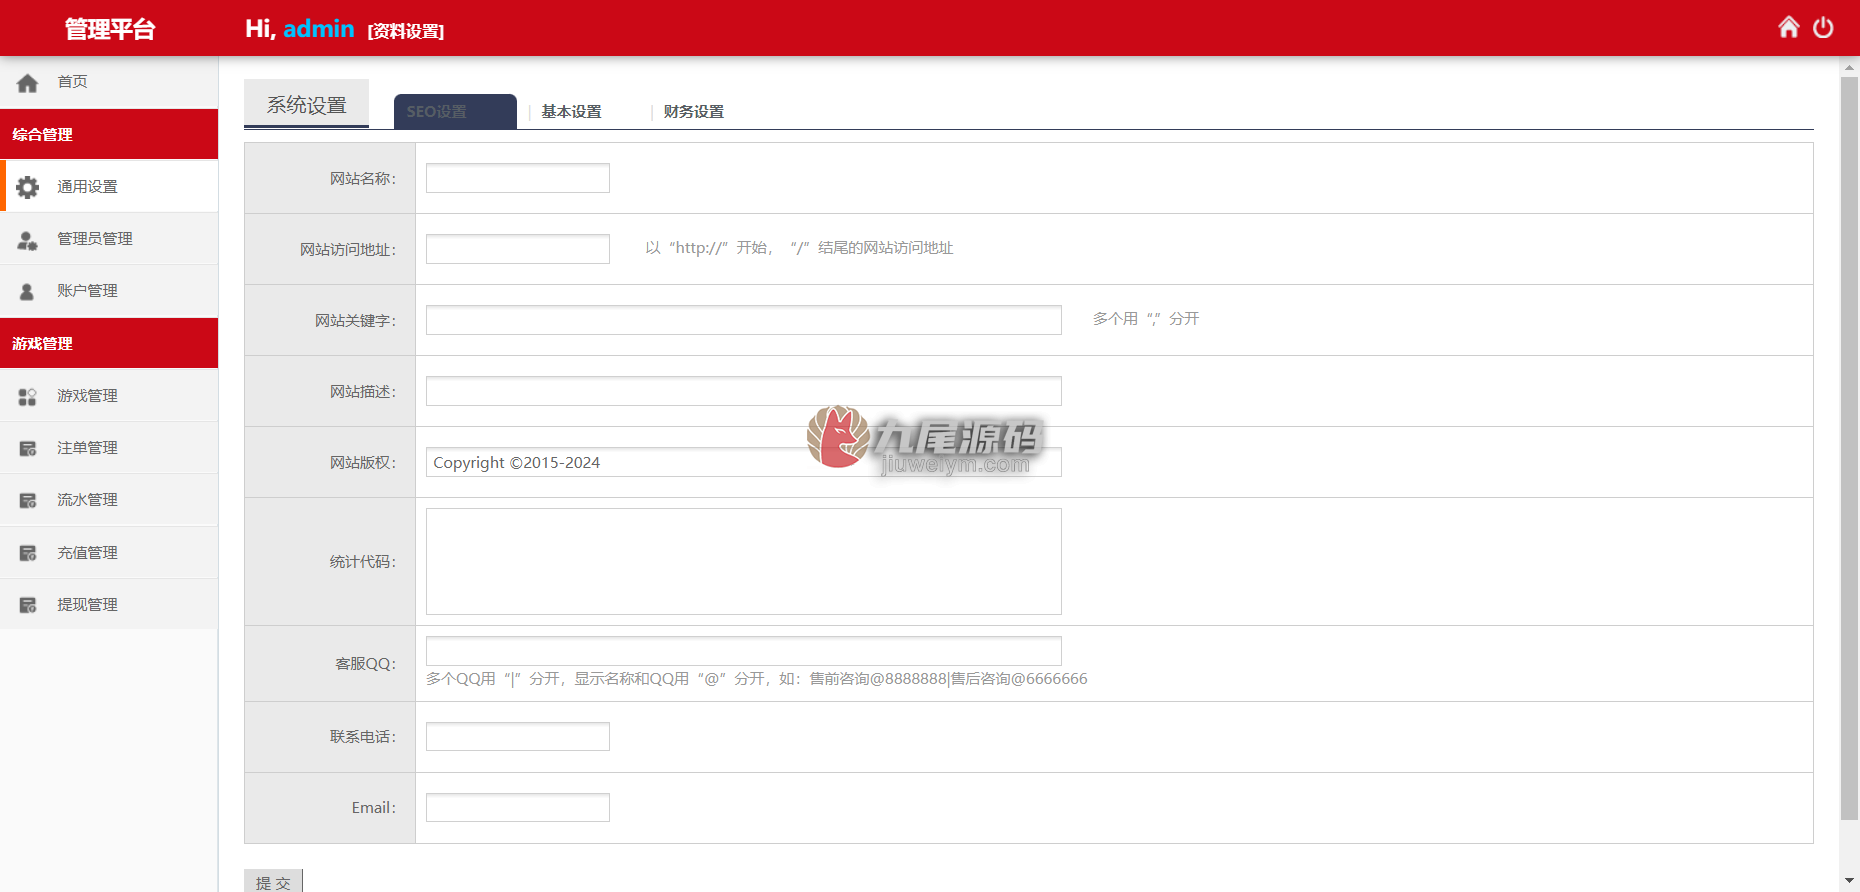Open 提现管理 in the sidebar

coord(109,604)
